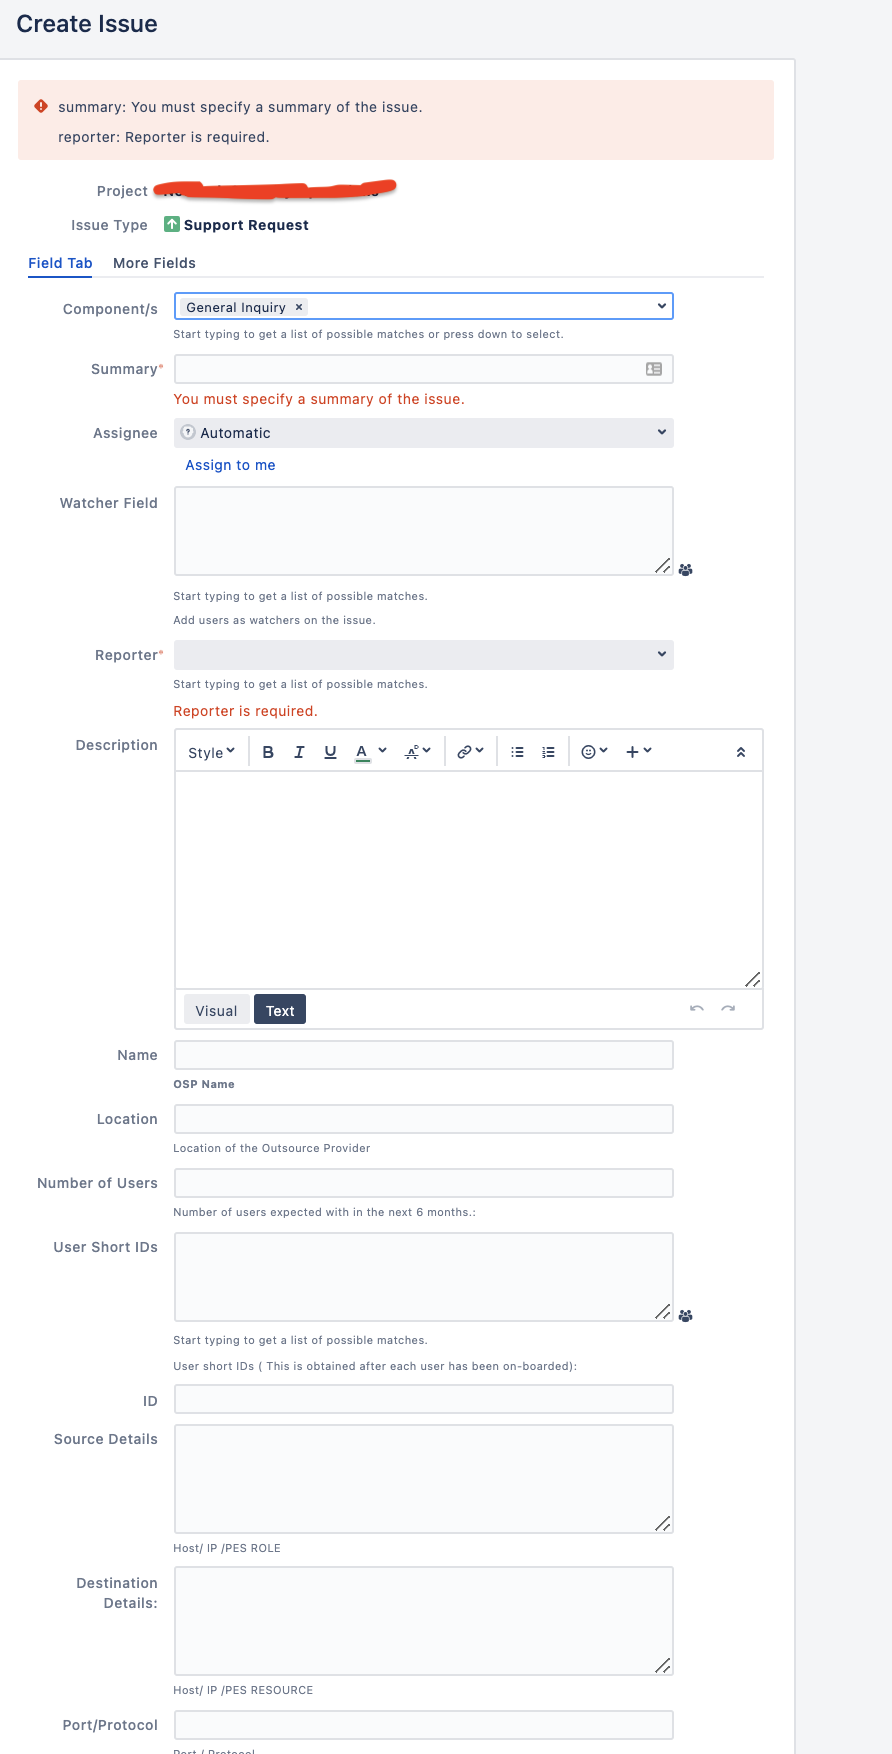Focus the Number of Users input field
The width and height of the screenshot is (892, 1754).
424,1183
